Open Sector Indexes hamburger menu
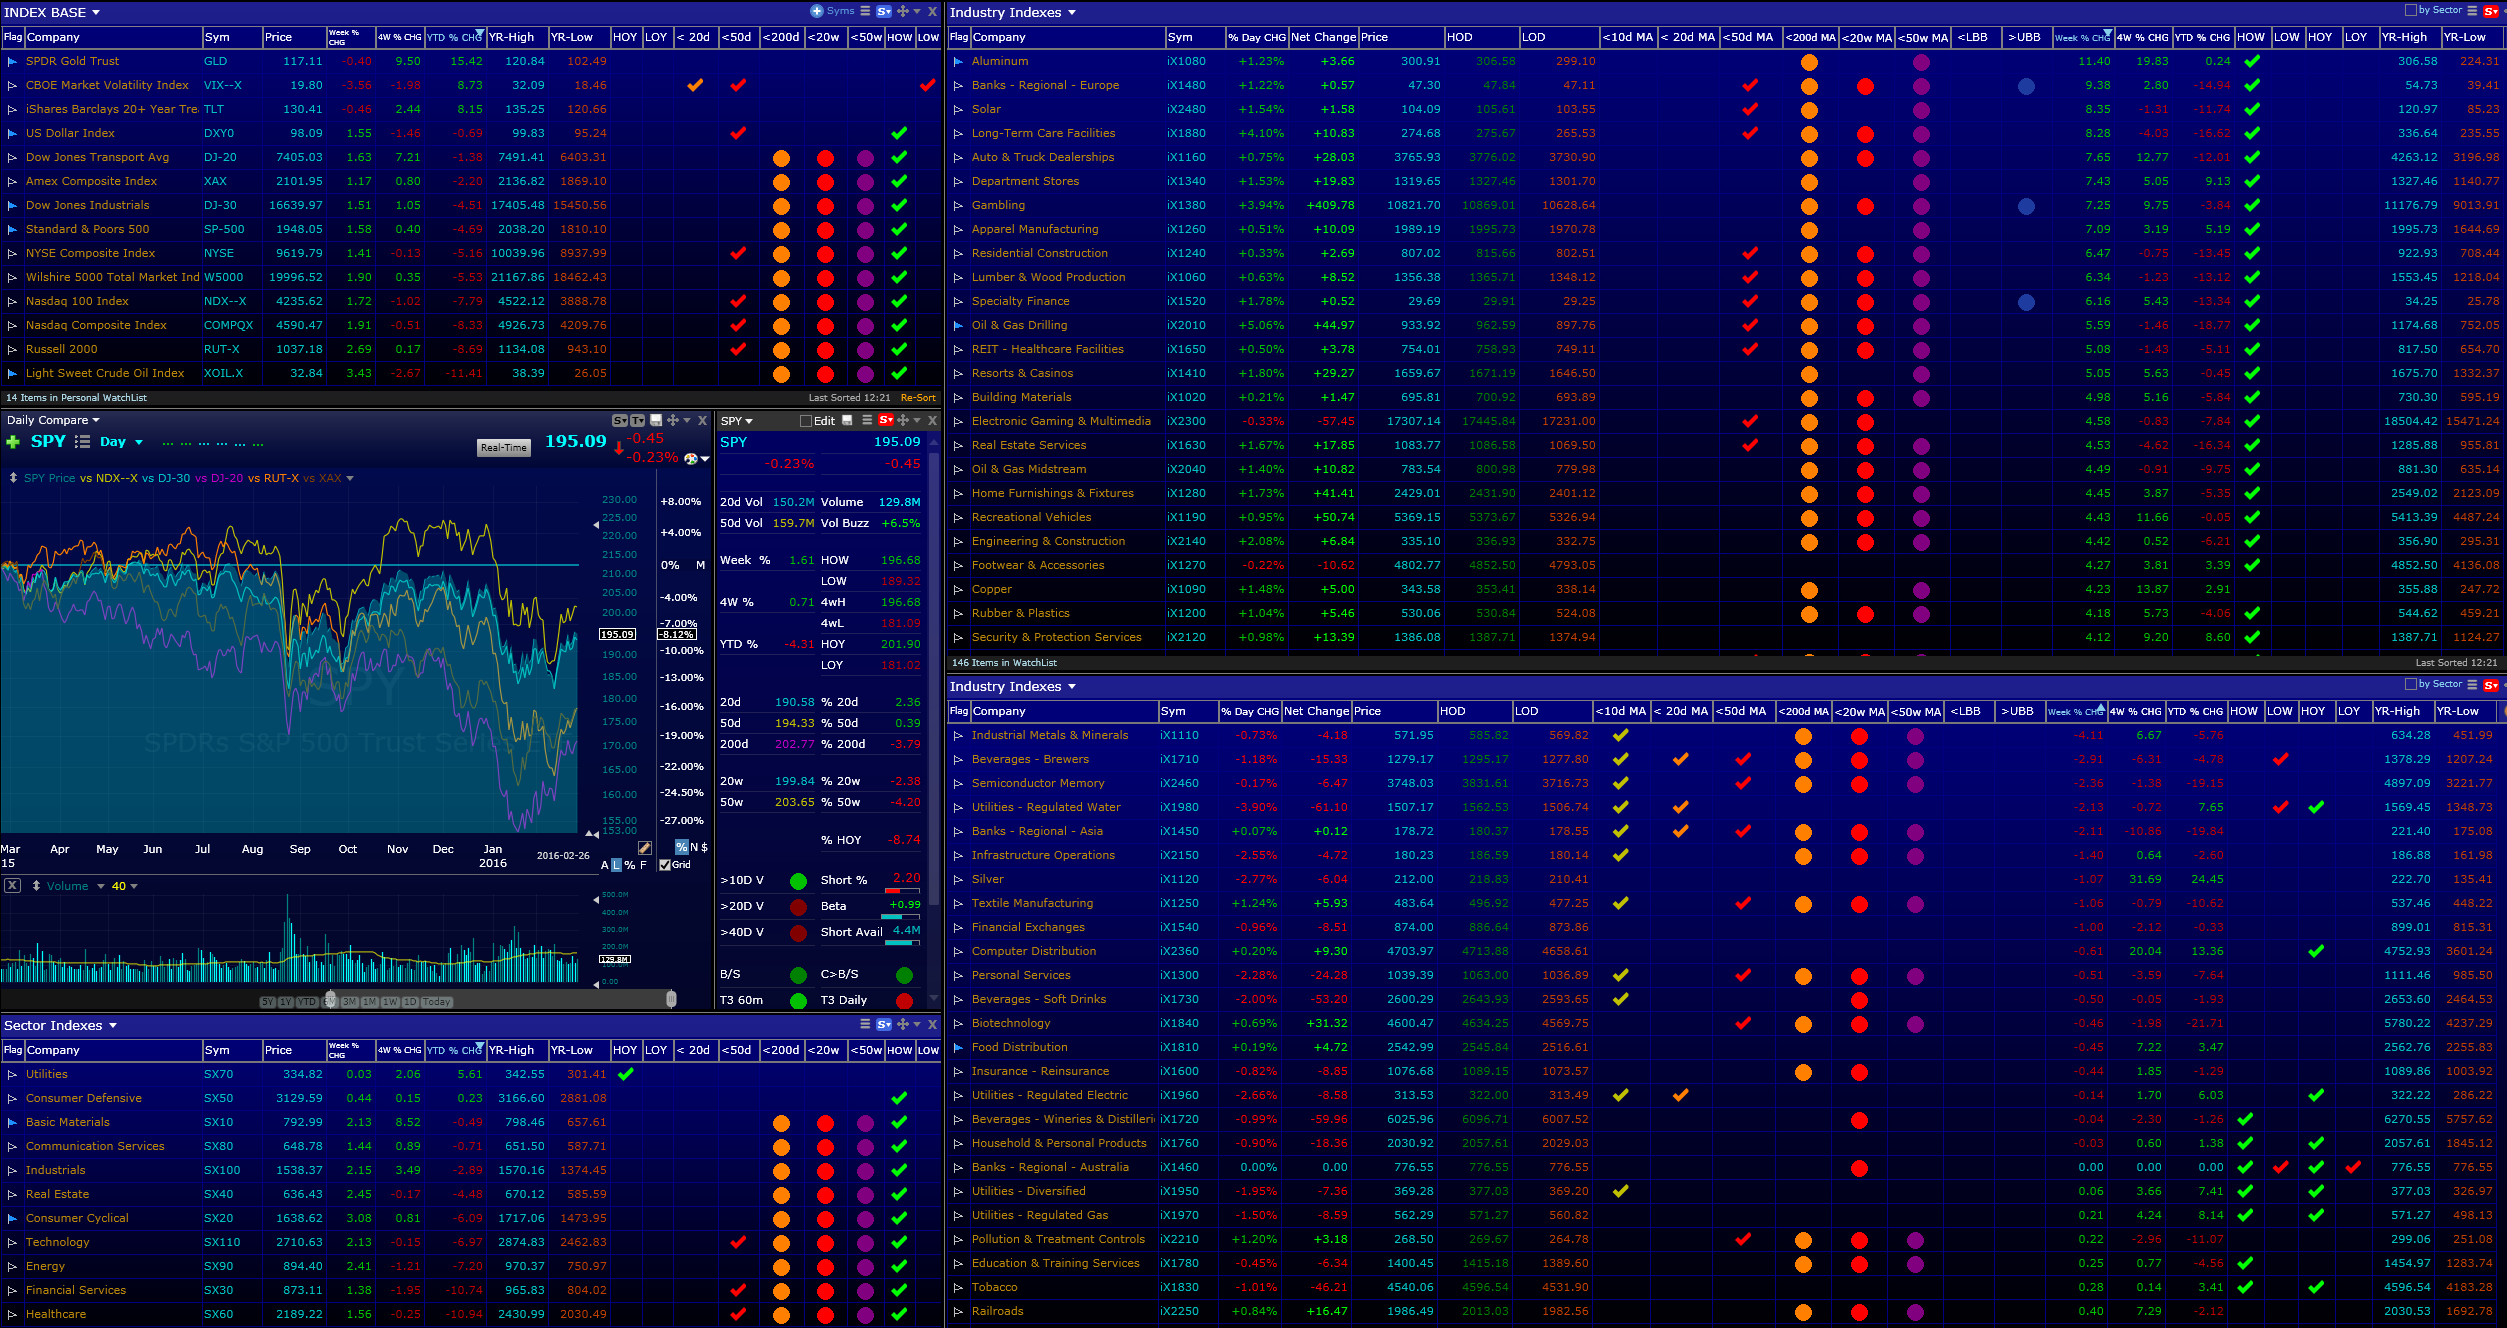Viewport: 2507px width, 1328px height. [x=866, y=1024]
